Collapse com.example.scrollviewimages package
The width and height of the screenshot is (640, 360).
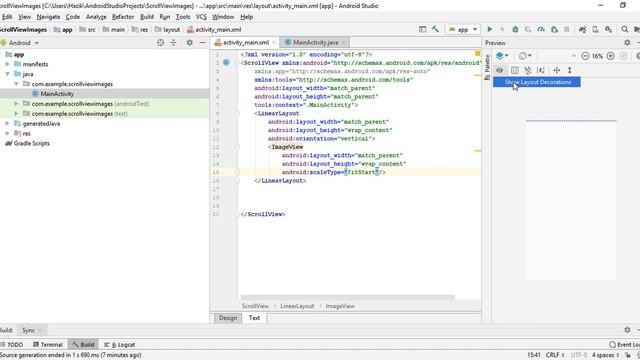[x=16, y=84]
